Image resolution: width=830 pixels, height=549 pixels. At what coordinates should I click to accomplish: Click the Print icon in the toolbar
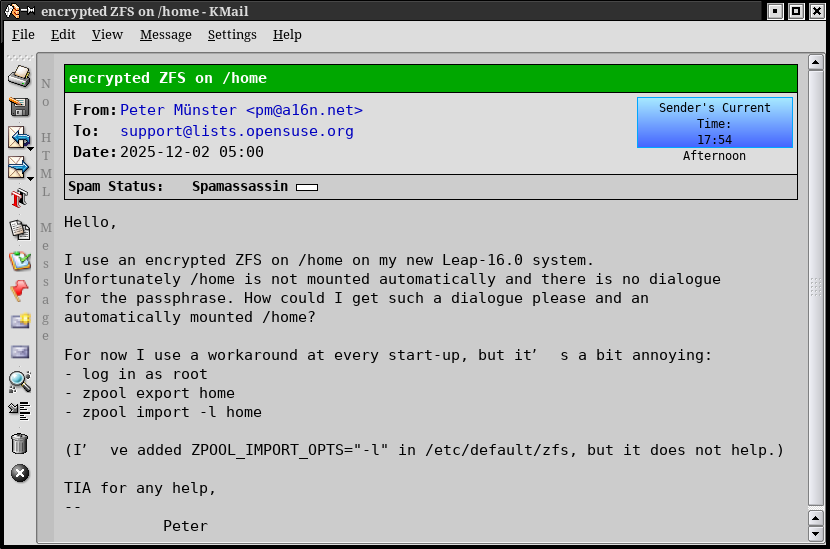[20, 76]
